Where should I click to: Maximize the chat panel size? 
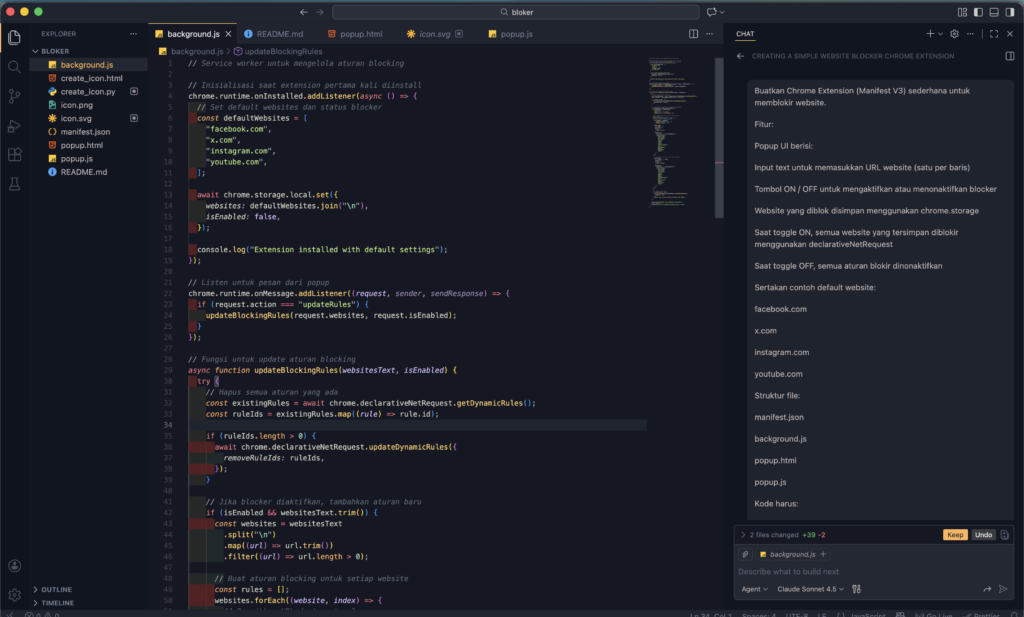coord(993,34)
